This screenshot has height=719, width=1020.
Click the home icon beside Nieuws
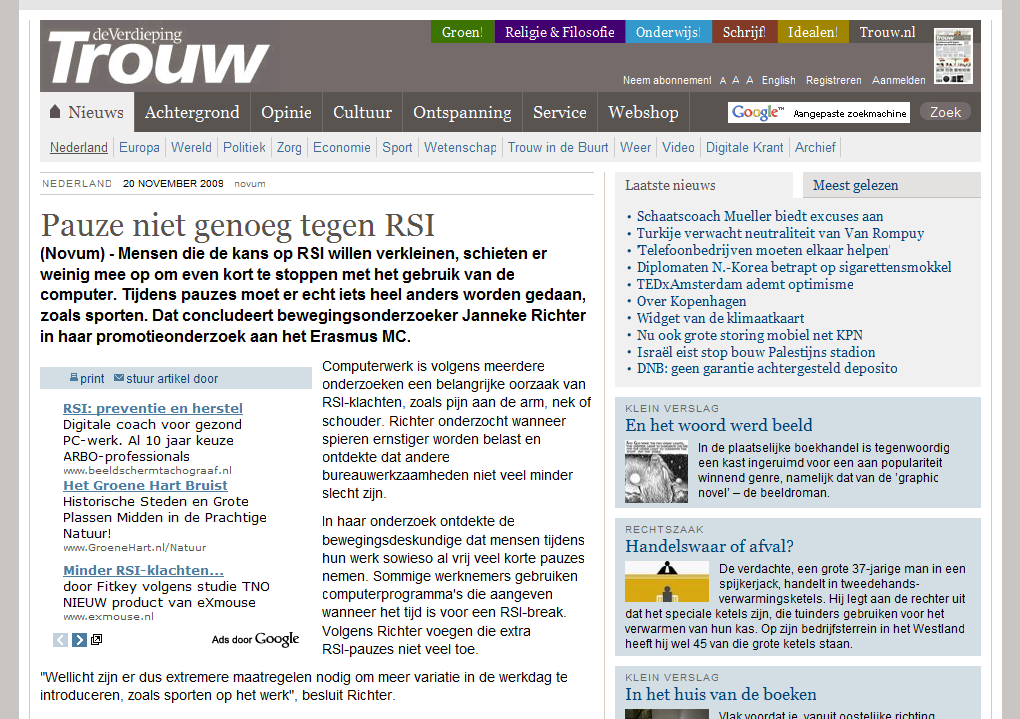coord(56,112)
